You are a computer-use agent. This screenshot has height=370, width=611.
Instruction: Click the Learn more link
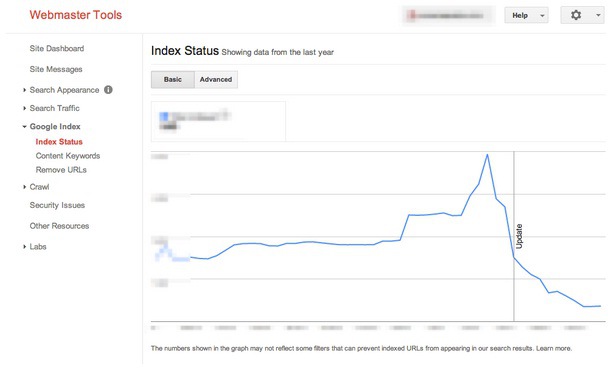(x=554, y=348)
